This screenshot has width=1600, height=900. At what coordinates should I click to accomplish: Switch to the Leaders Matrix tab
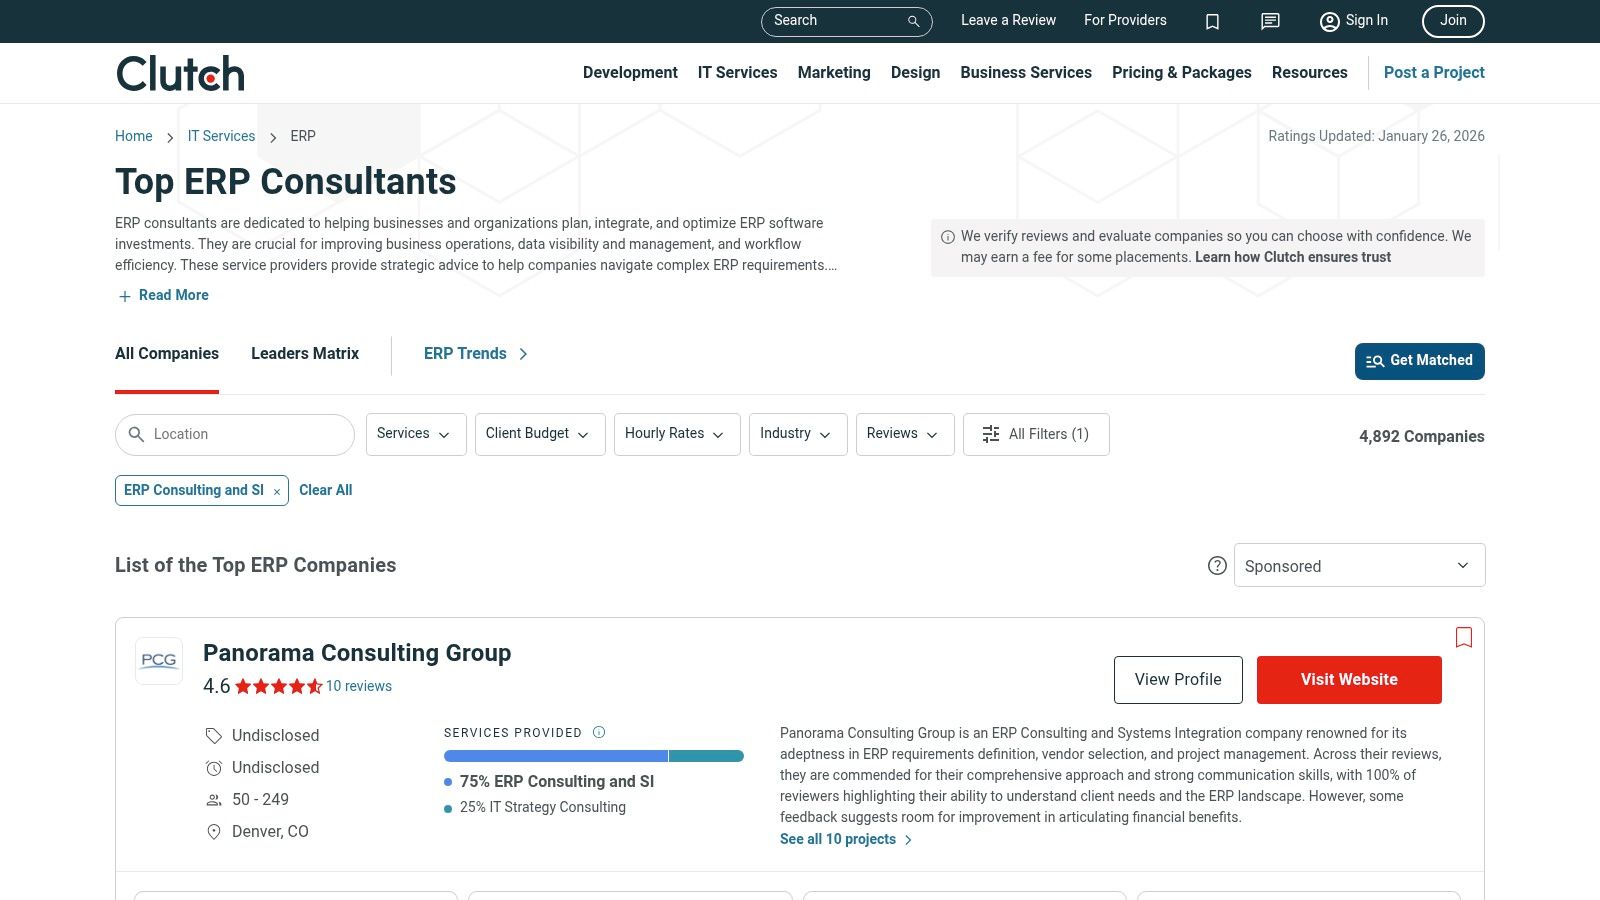[304, 353]
